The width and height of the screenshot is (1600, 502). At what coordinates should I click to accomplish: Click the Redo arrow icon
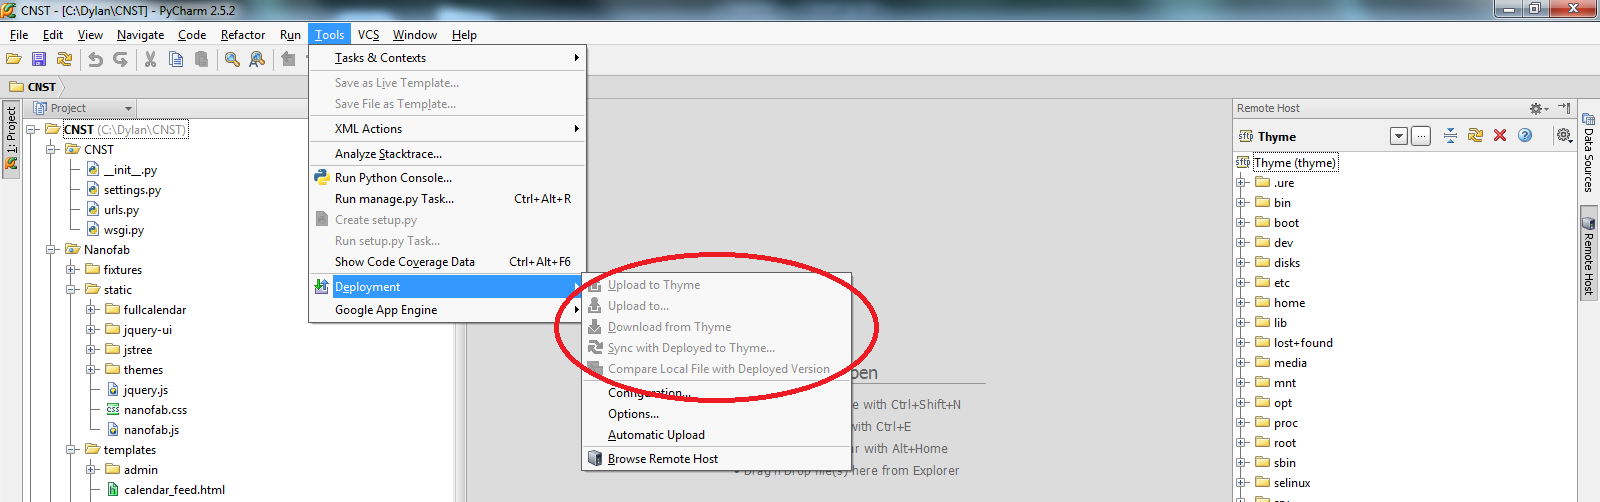(120, 60)
